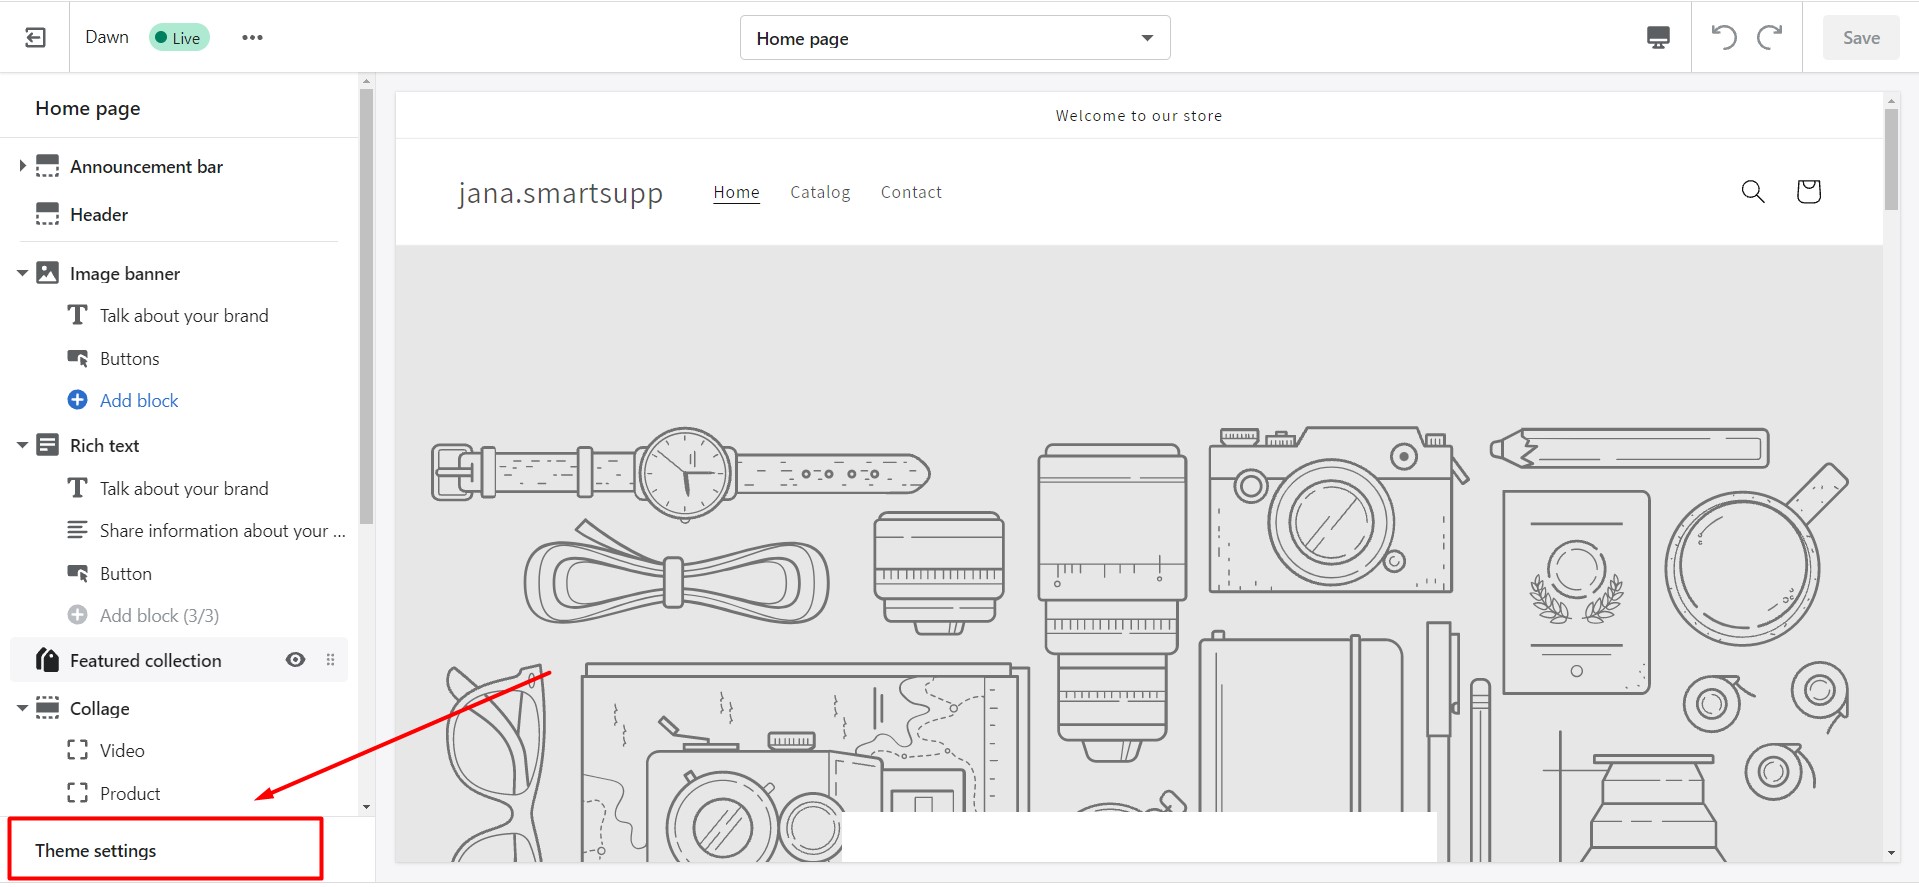Screen dimensions: 1919x887
Task: Click the Header section icon
Action: coord(47,214)
